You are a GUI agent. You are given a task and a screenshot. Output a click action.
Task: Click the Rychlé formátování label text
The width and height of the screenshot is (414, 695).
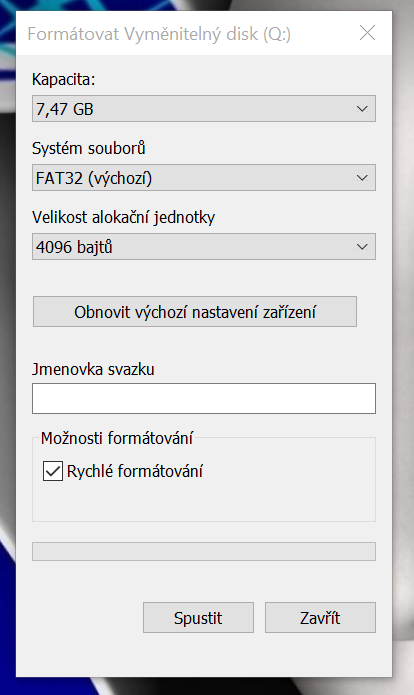pyautogui.click(x=135, y=471)
